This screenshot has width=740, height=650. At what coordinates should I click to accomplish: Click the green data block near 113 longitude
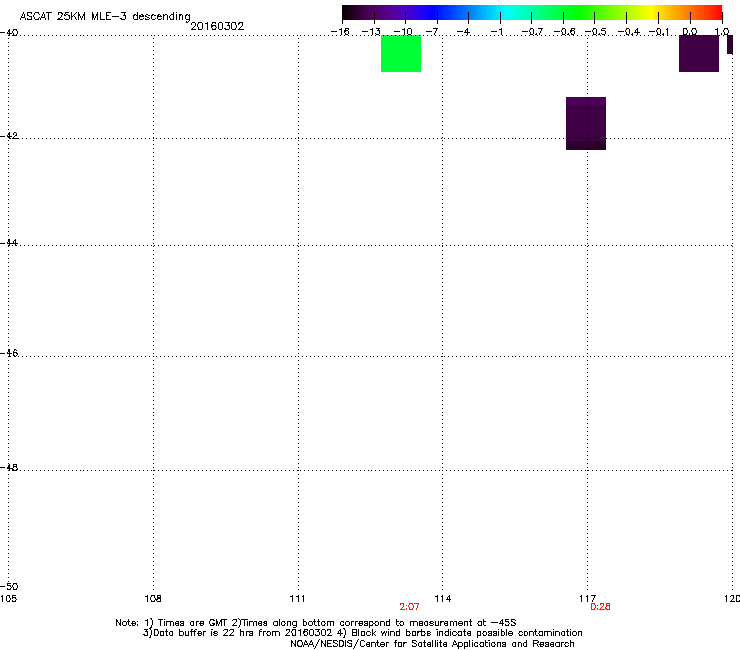tap(401, 53)
